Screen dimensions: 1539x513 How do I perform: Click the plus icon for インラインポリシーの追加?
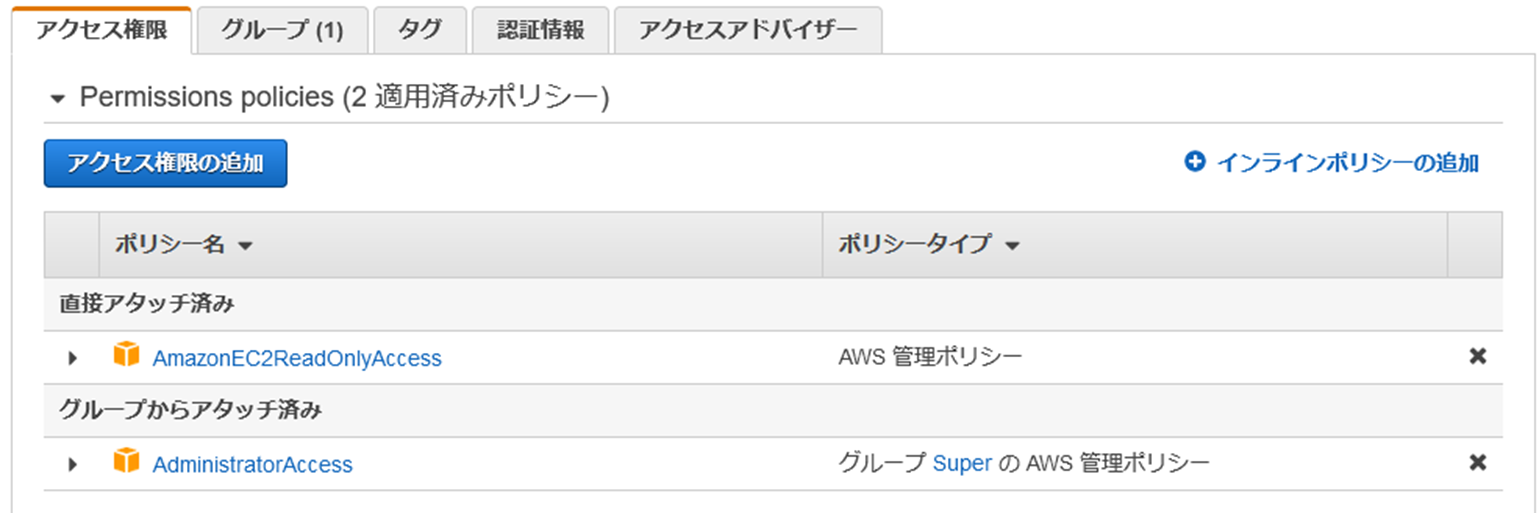point(1195,162)
